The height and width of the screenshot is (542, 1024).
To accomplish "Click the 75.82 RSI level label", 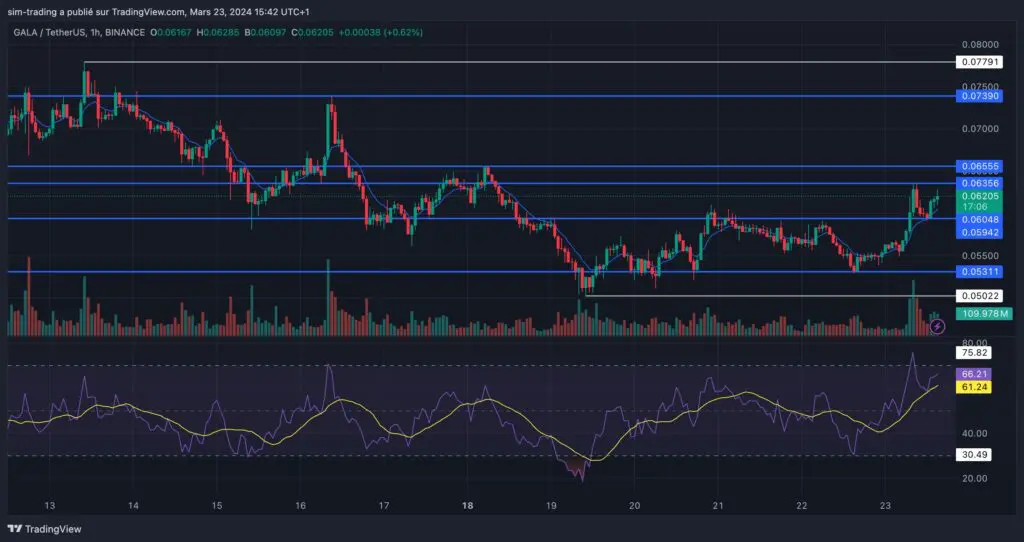I will point(975,352).
